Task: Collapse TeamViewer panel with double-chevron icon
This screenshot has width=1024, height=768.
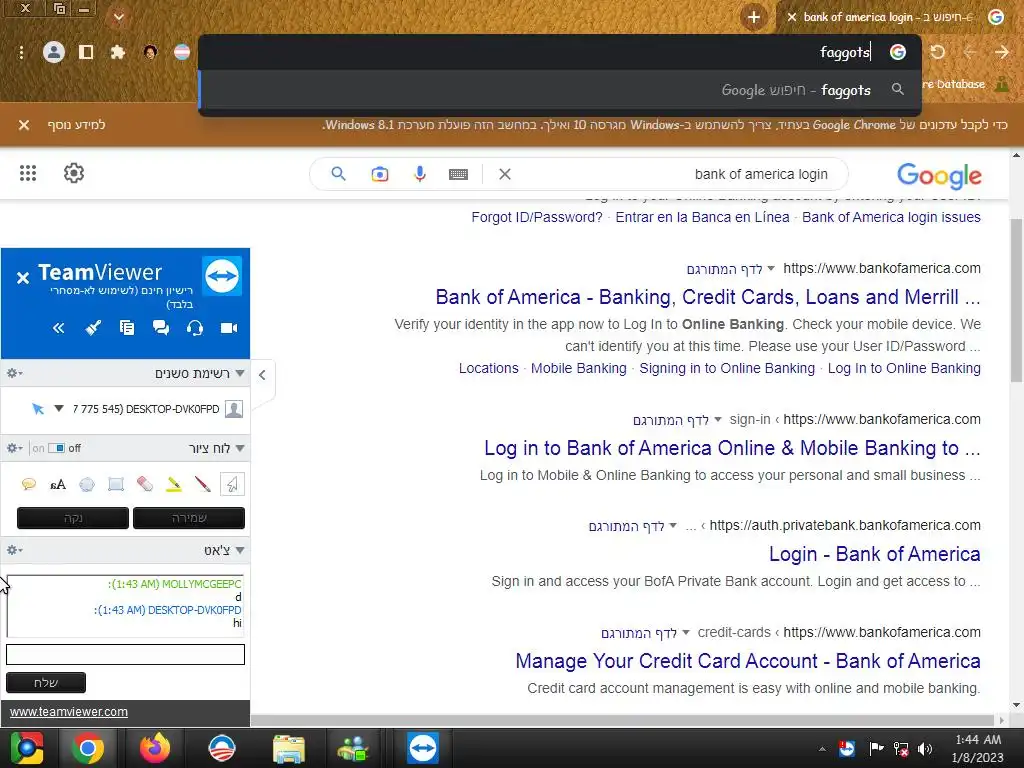Action: [59, 328]
